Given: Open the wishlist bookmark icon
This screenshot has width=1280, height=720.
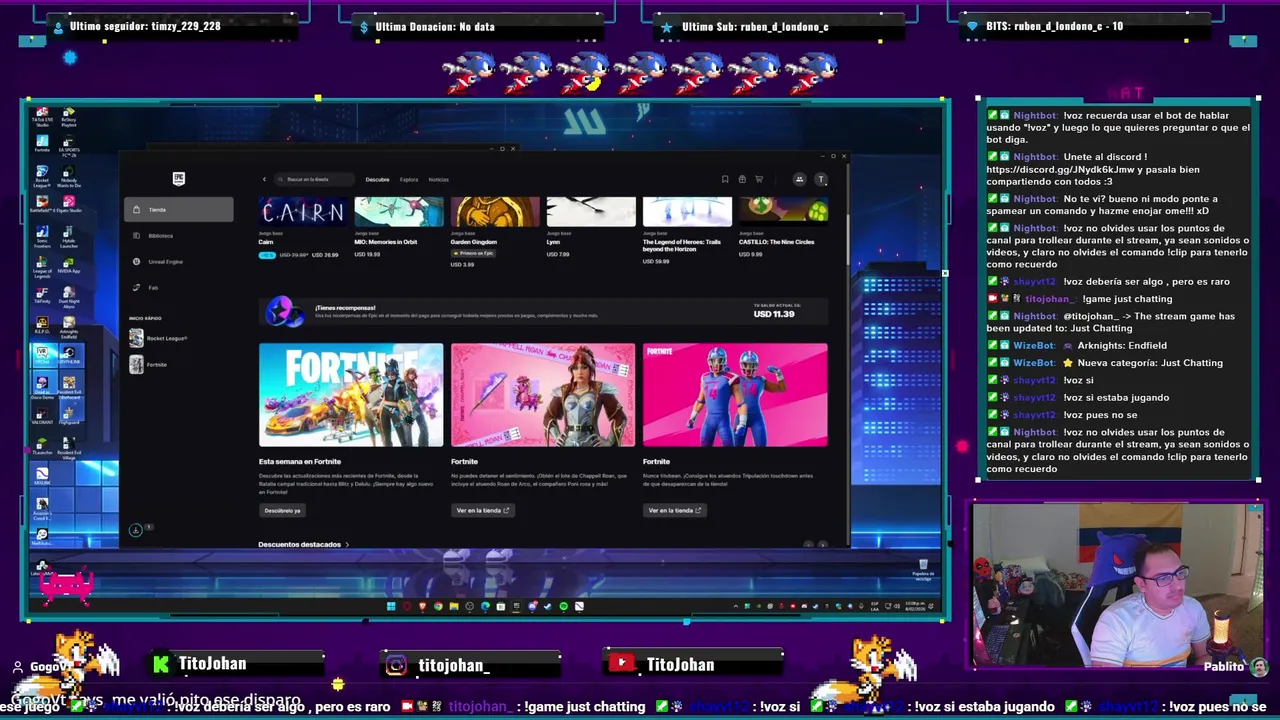Looking at the screenshot, I should point(725,179).
